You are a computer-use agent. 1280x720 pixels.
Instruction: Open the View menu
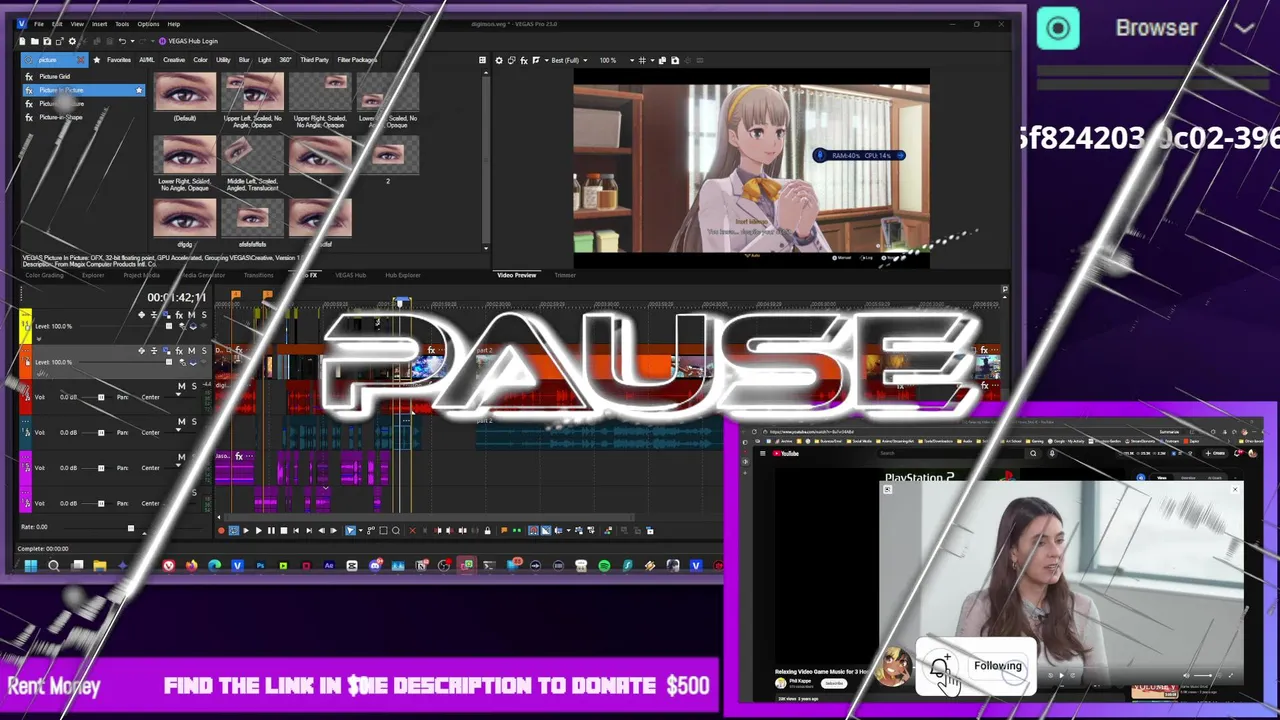77,24
